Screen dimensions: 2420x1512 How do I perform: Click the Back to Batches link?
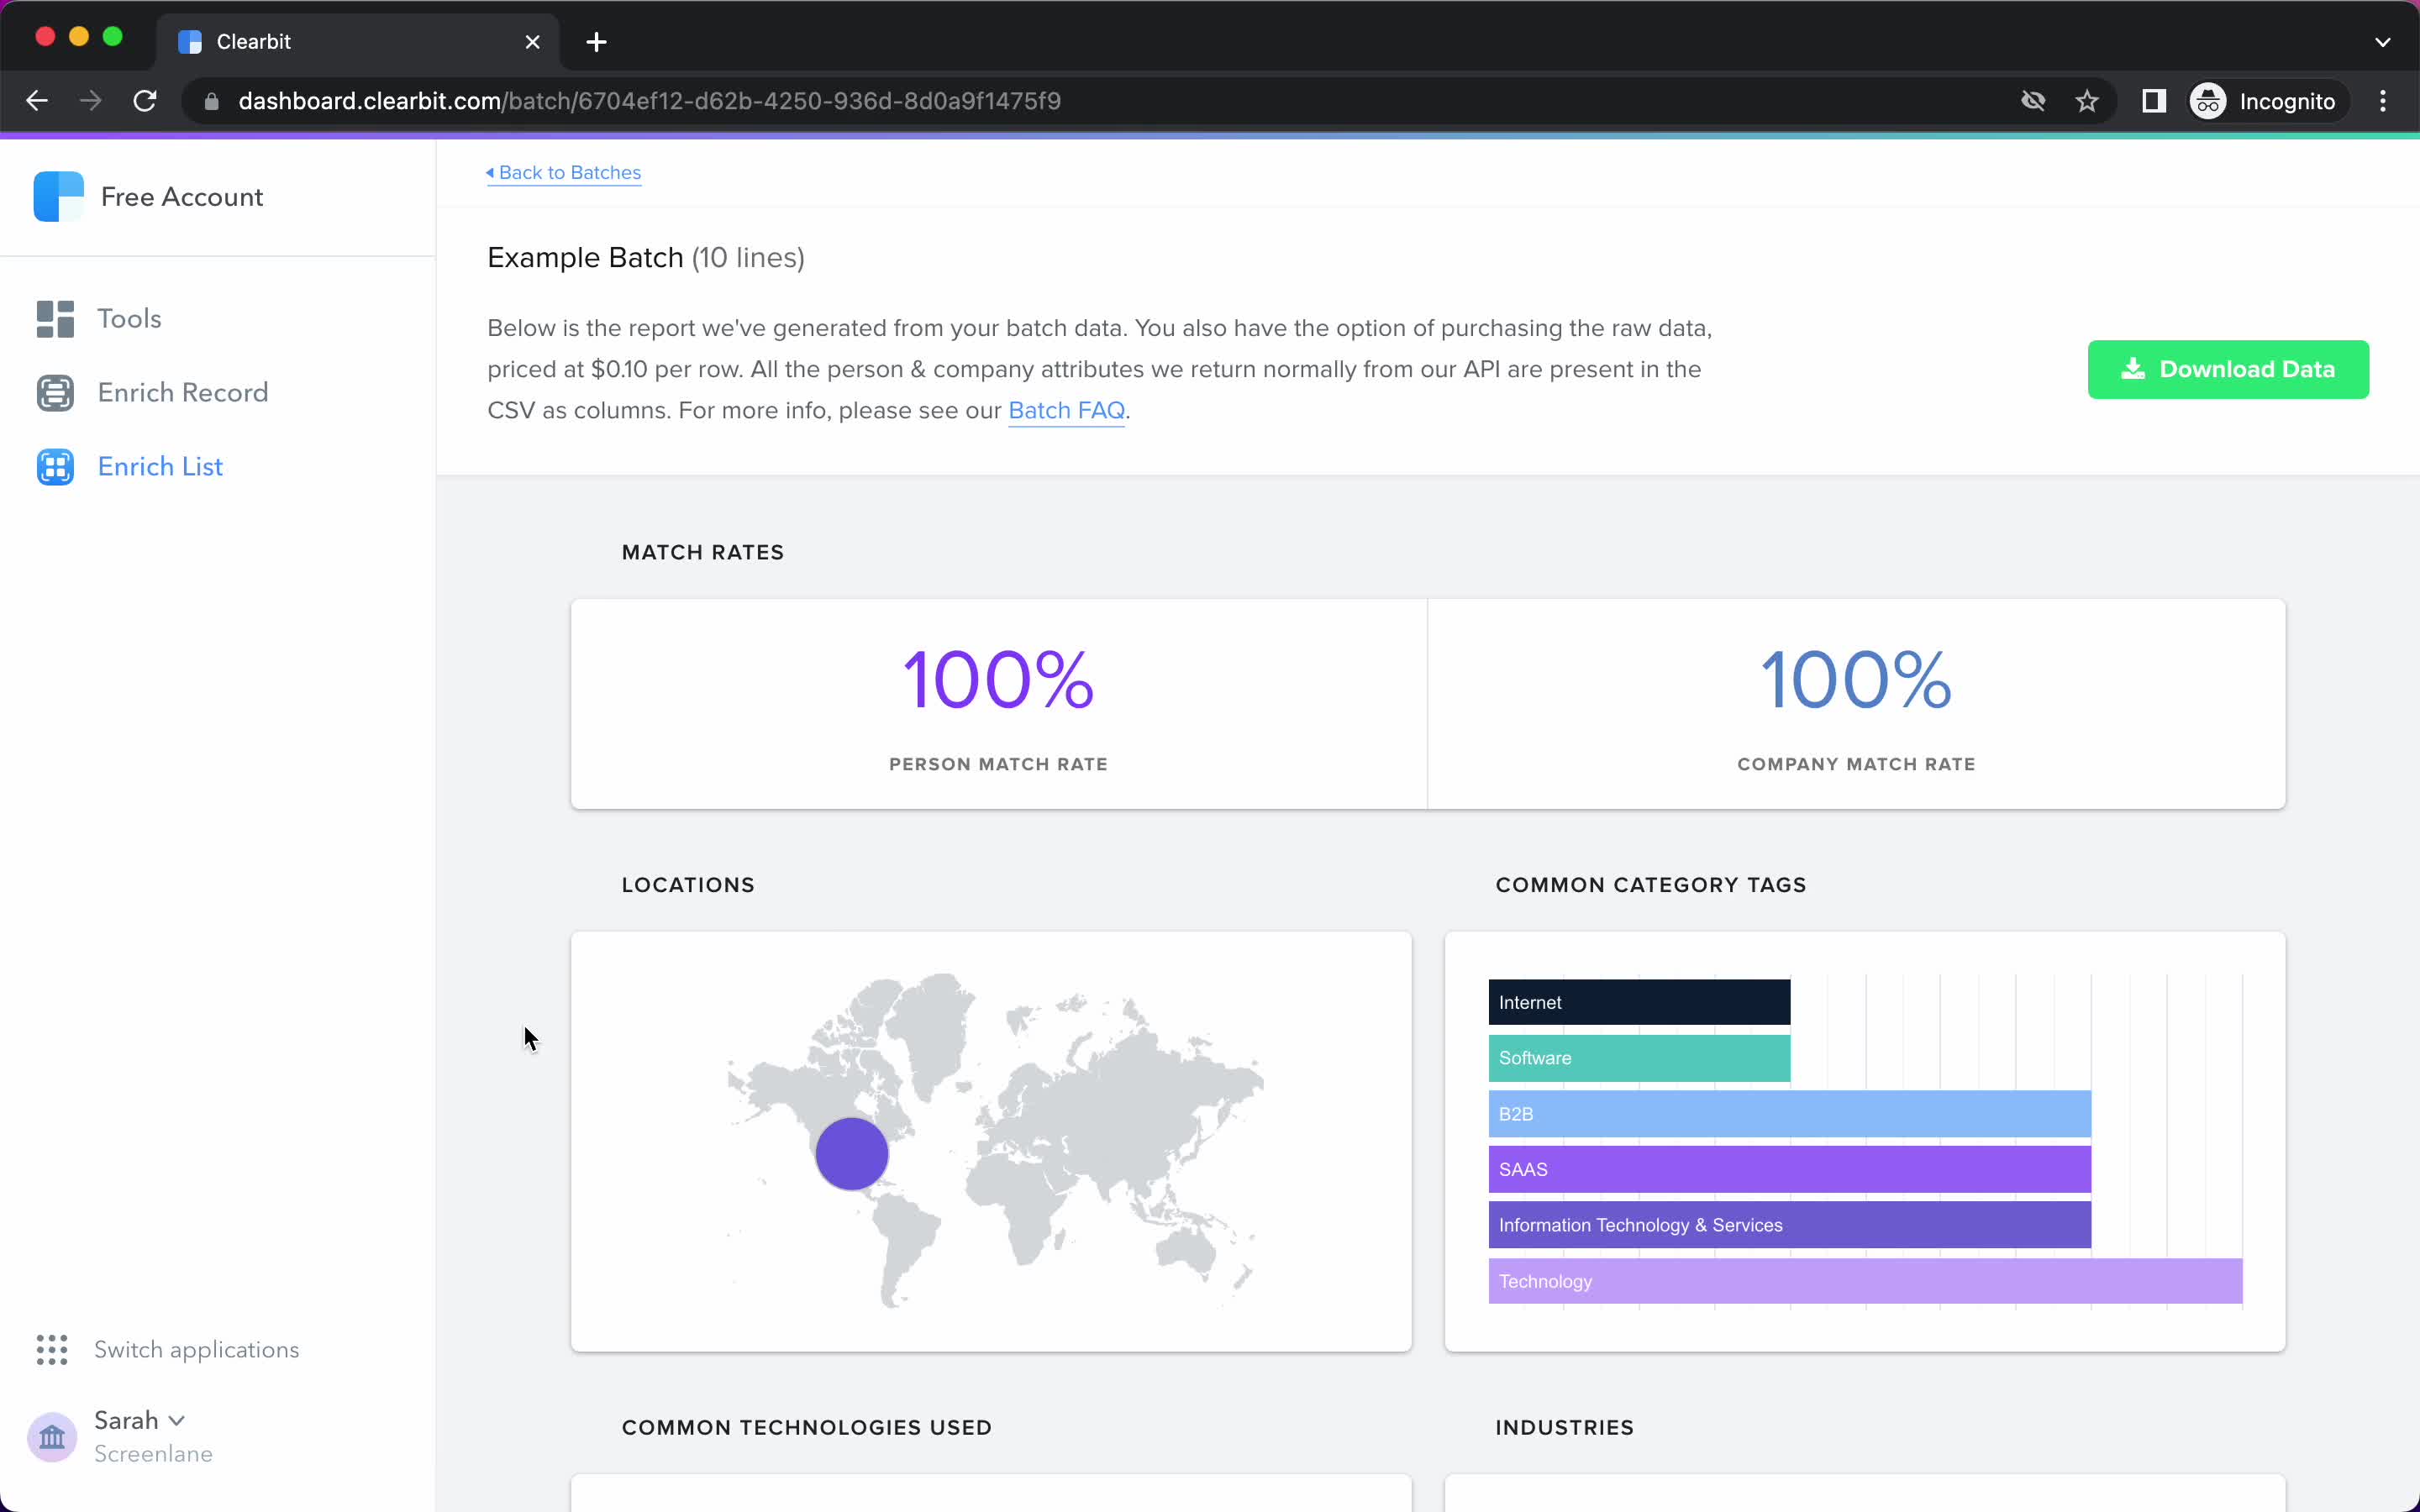click(564, 172)
